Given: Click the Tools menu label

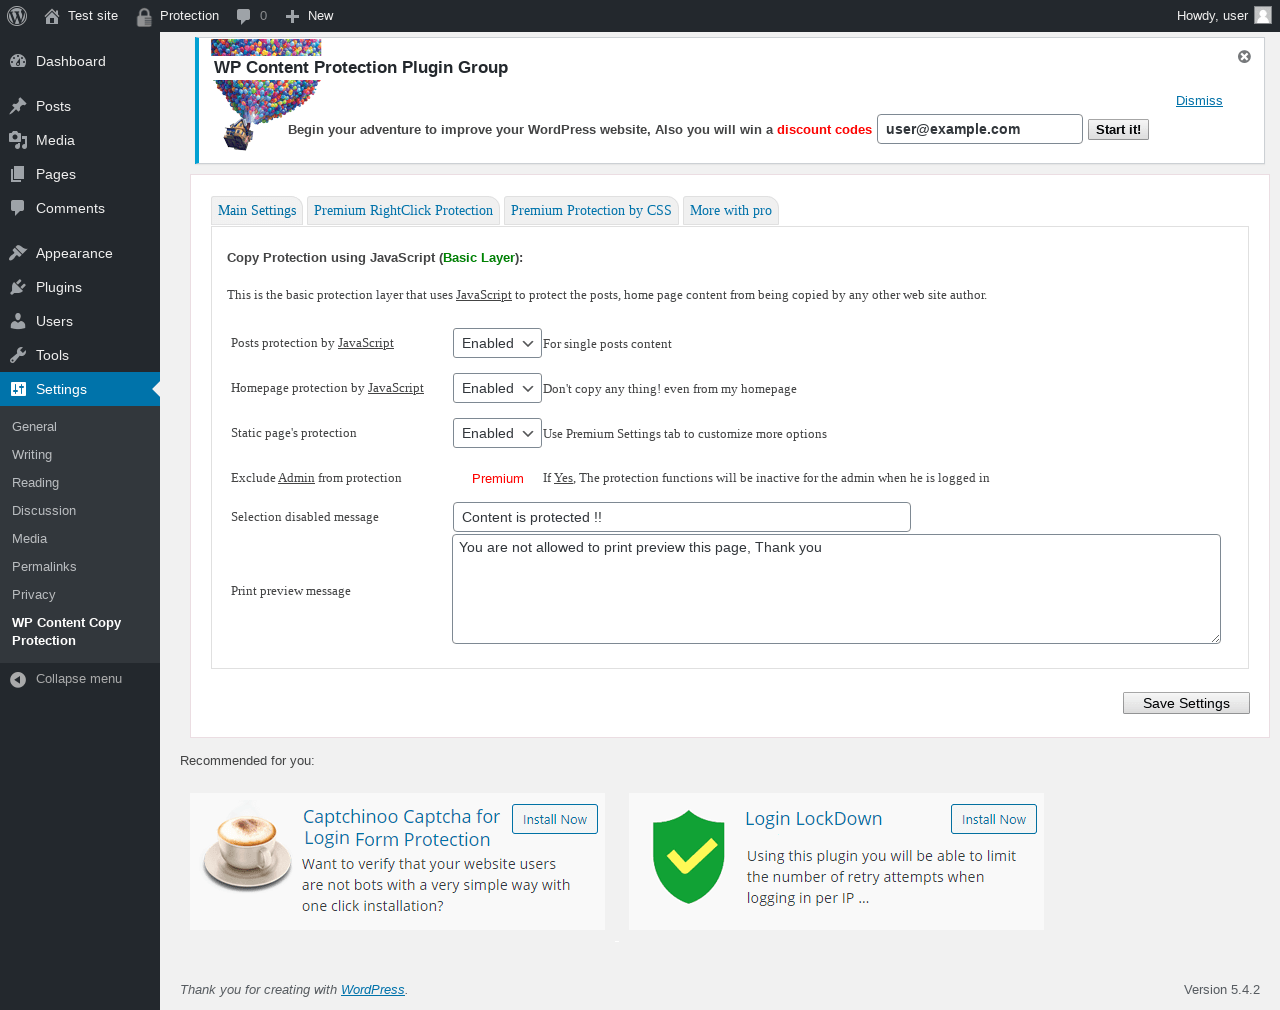Looking at the screenshot, I should [x=52, y=355].
